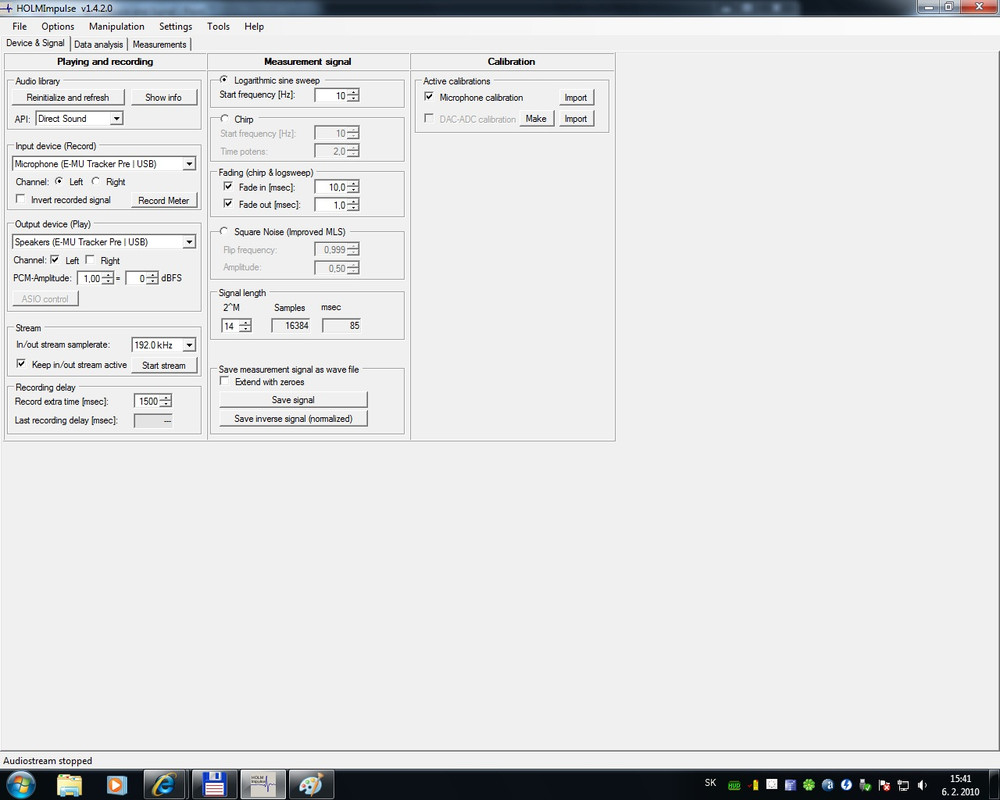Open the blue lightning bolt tray icon

pyautogui.click(x=846, y=785)
